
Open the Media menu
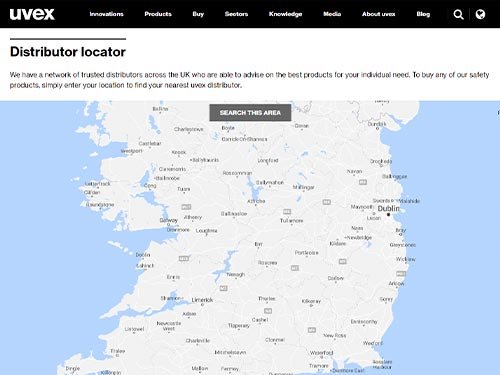[x=332, y=14]
